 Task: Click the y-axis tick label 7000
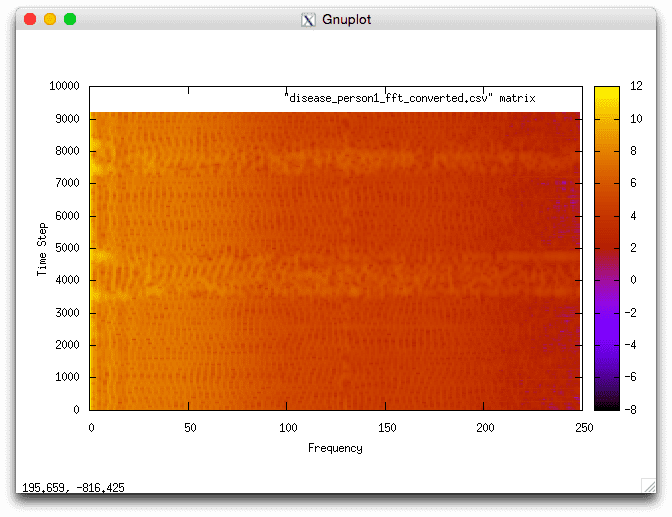coord(67,183)
